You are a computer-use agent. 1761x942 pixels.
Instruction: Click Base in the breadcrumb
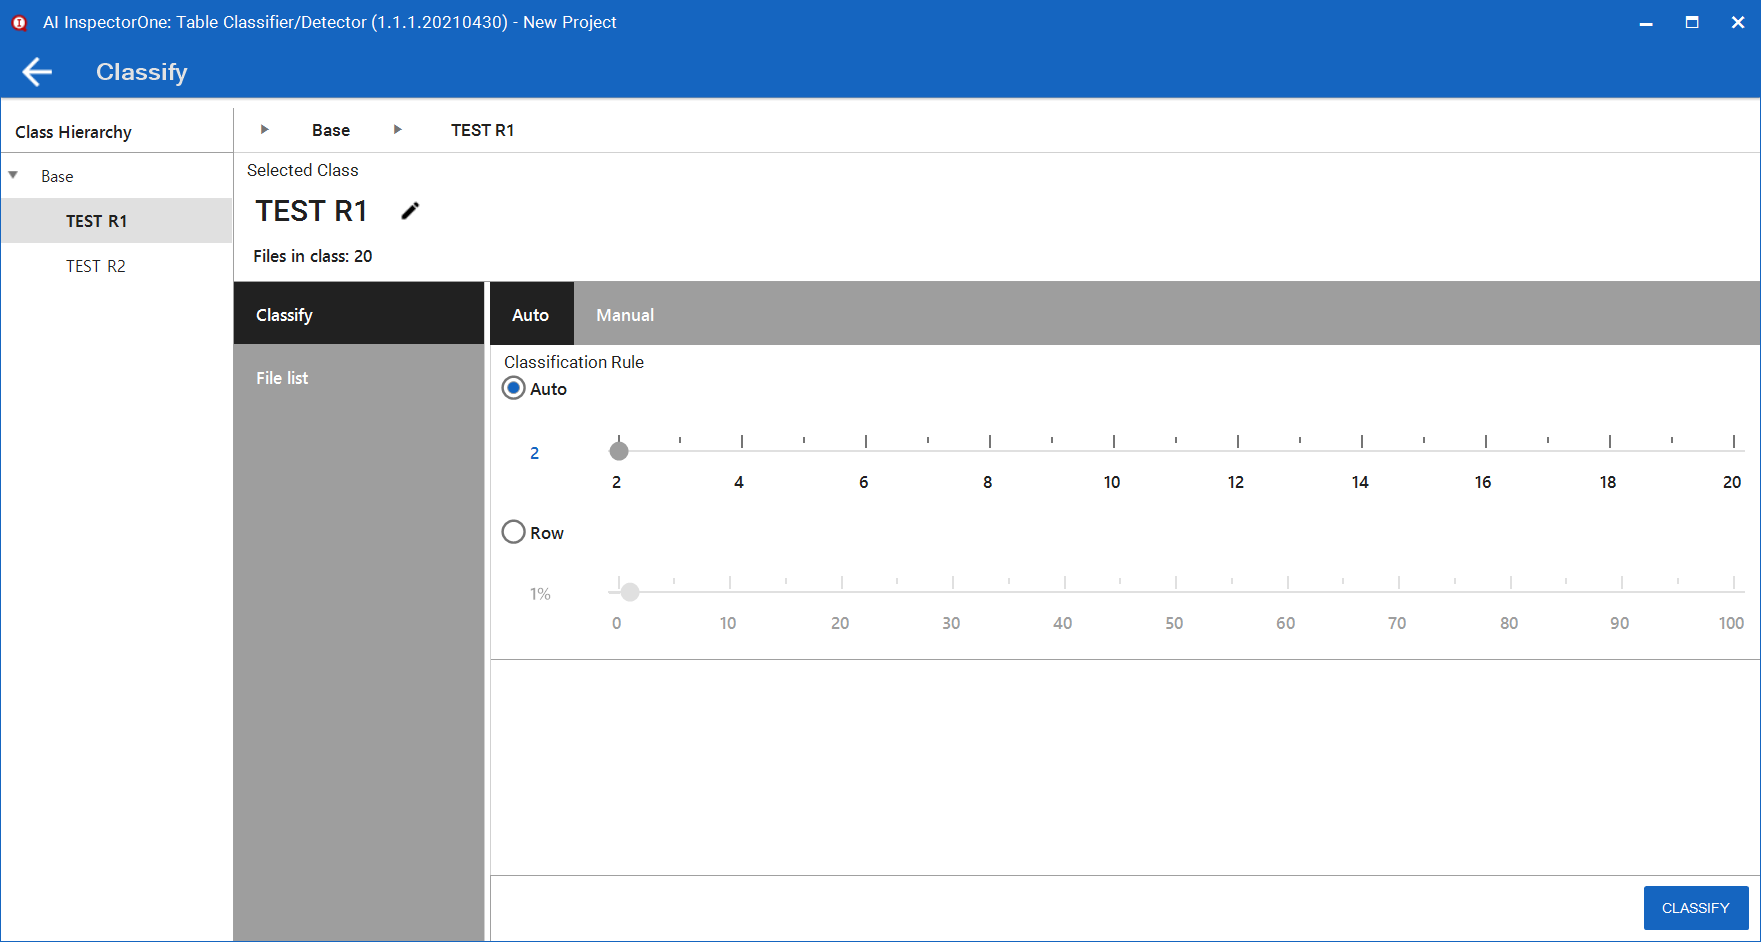(x=330, y=129)
